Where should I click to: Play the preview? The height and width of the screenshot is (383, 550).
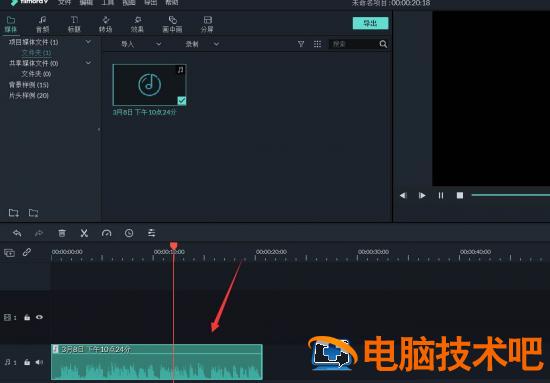[422, 195]
